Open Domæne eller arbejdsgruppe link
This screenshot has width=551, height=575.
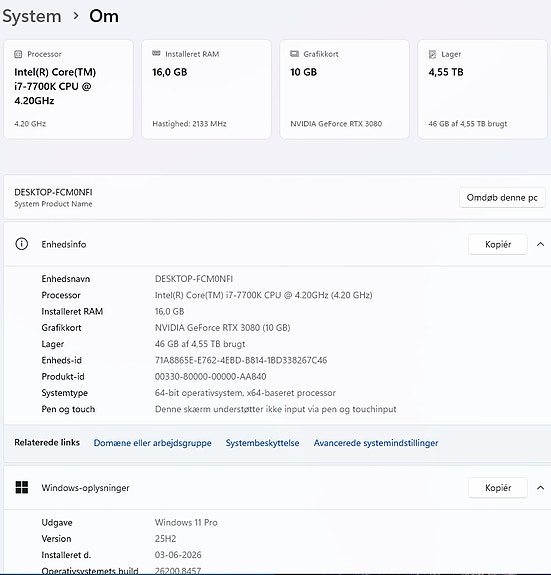(153, 443)
